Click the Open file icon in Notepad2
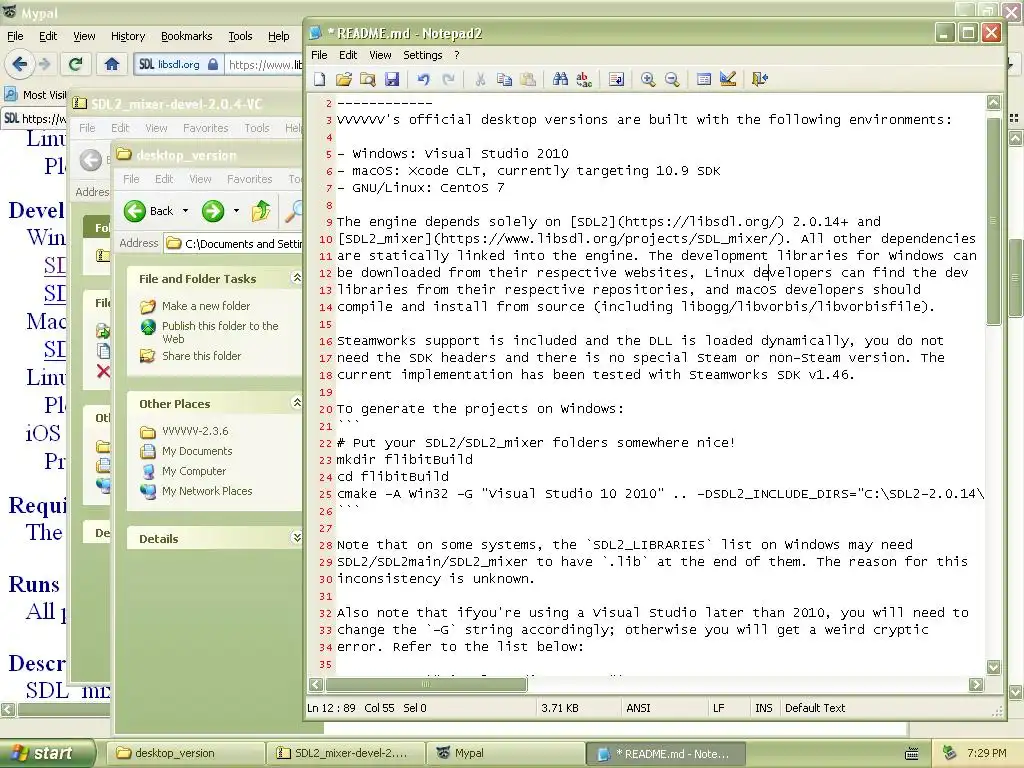 point(344,79)
